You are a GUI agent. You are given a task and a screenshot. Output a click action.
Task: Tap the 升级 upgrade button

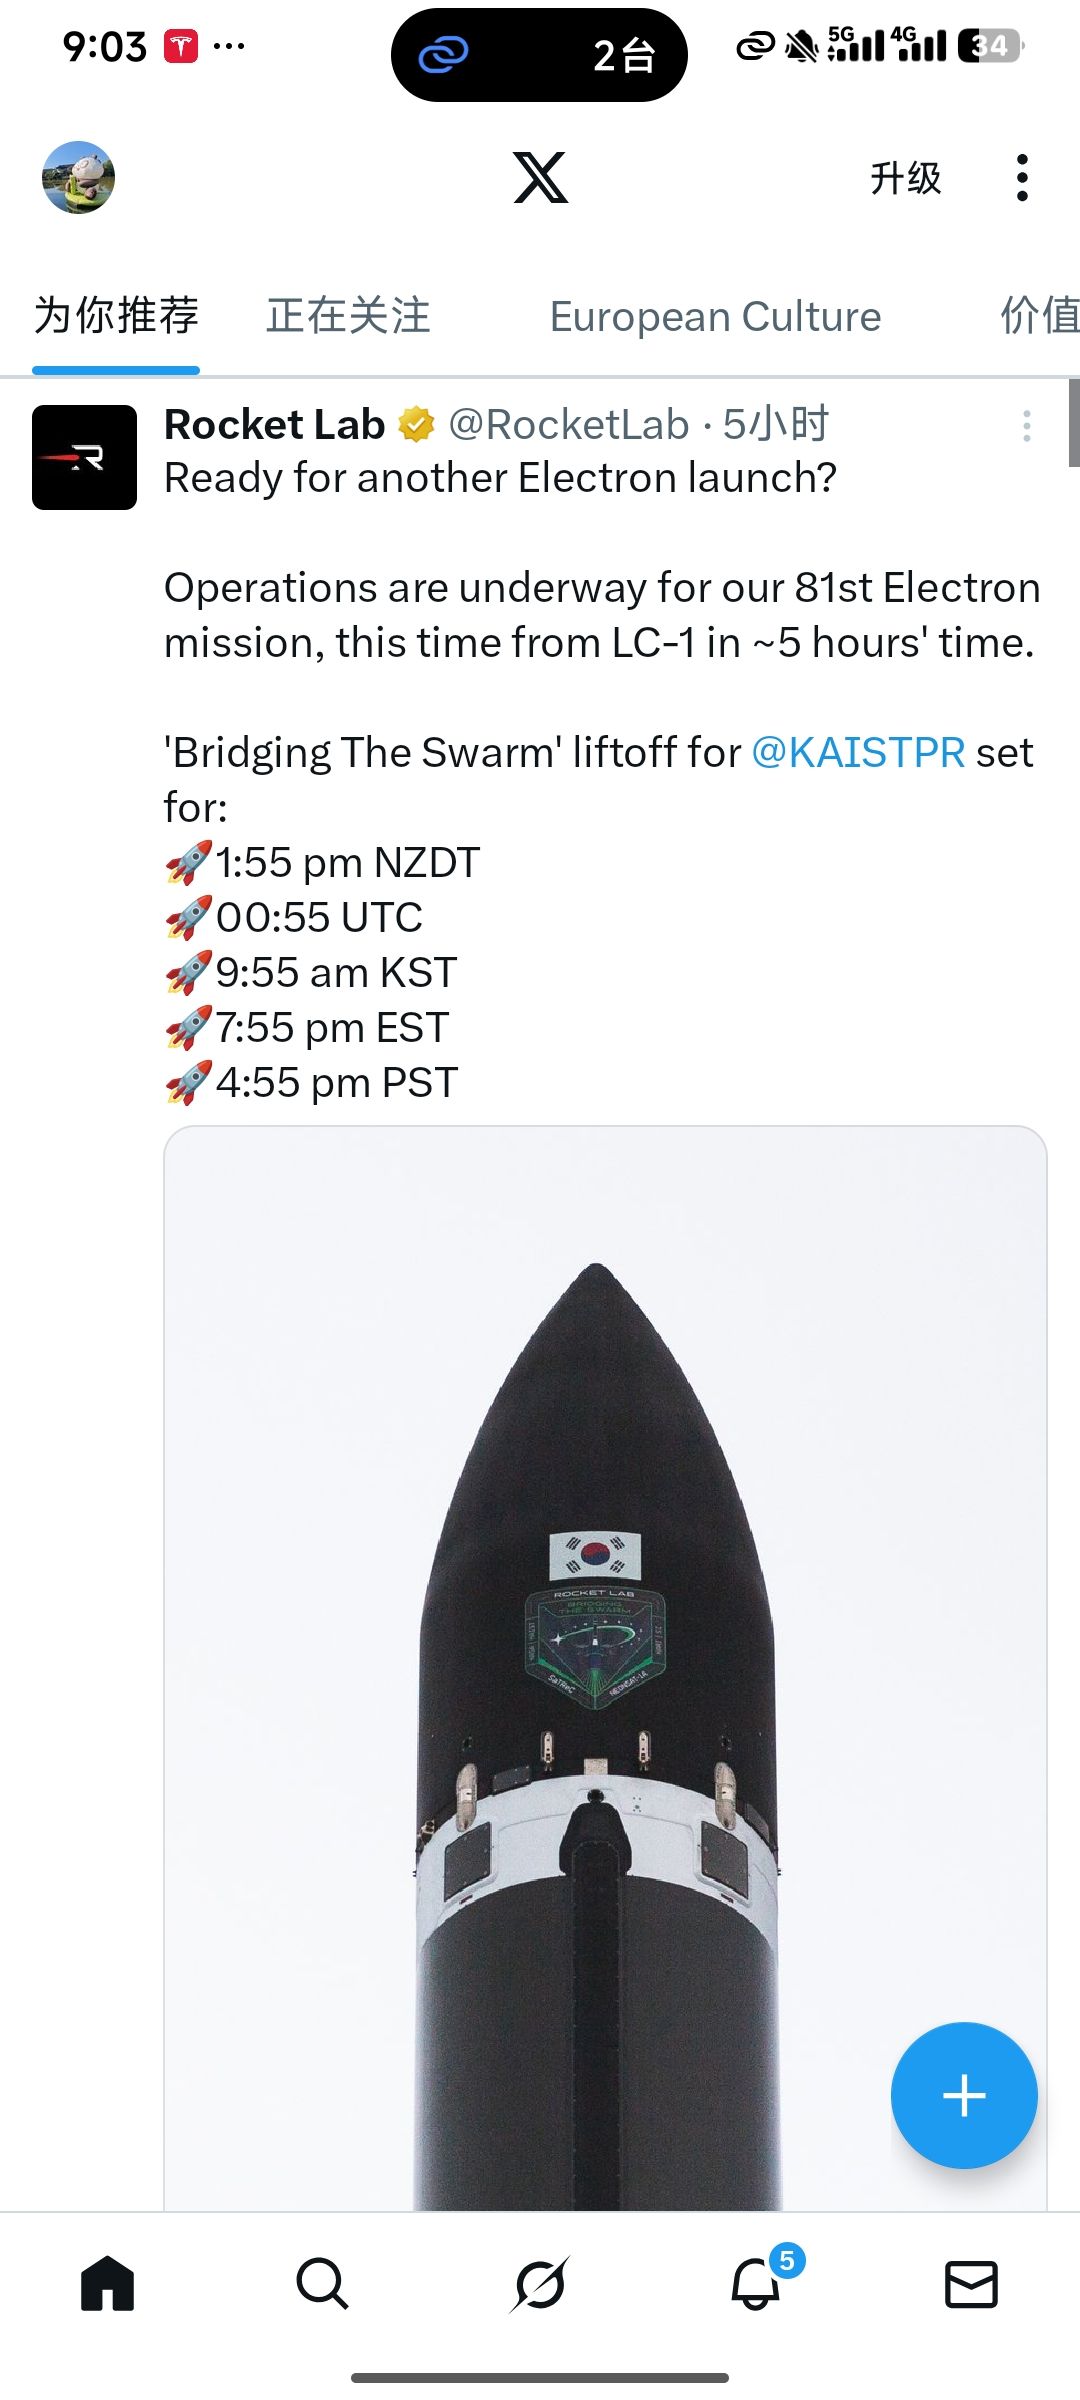tap(905, 178)
